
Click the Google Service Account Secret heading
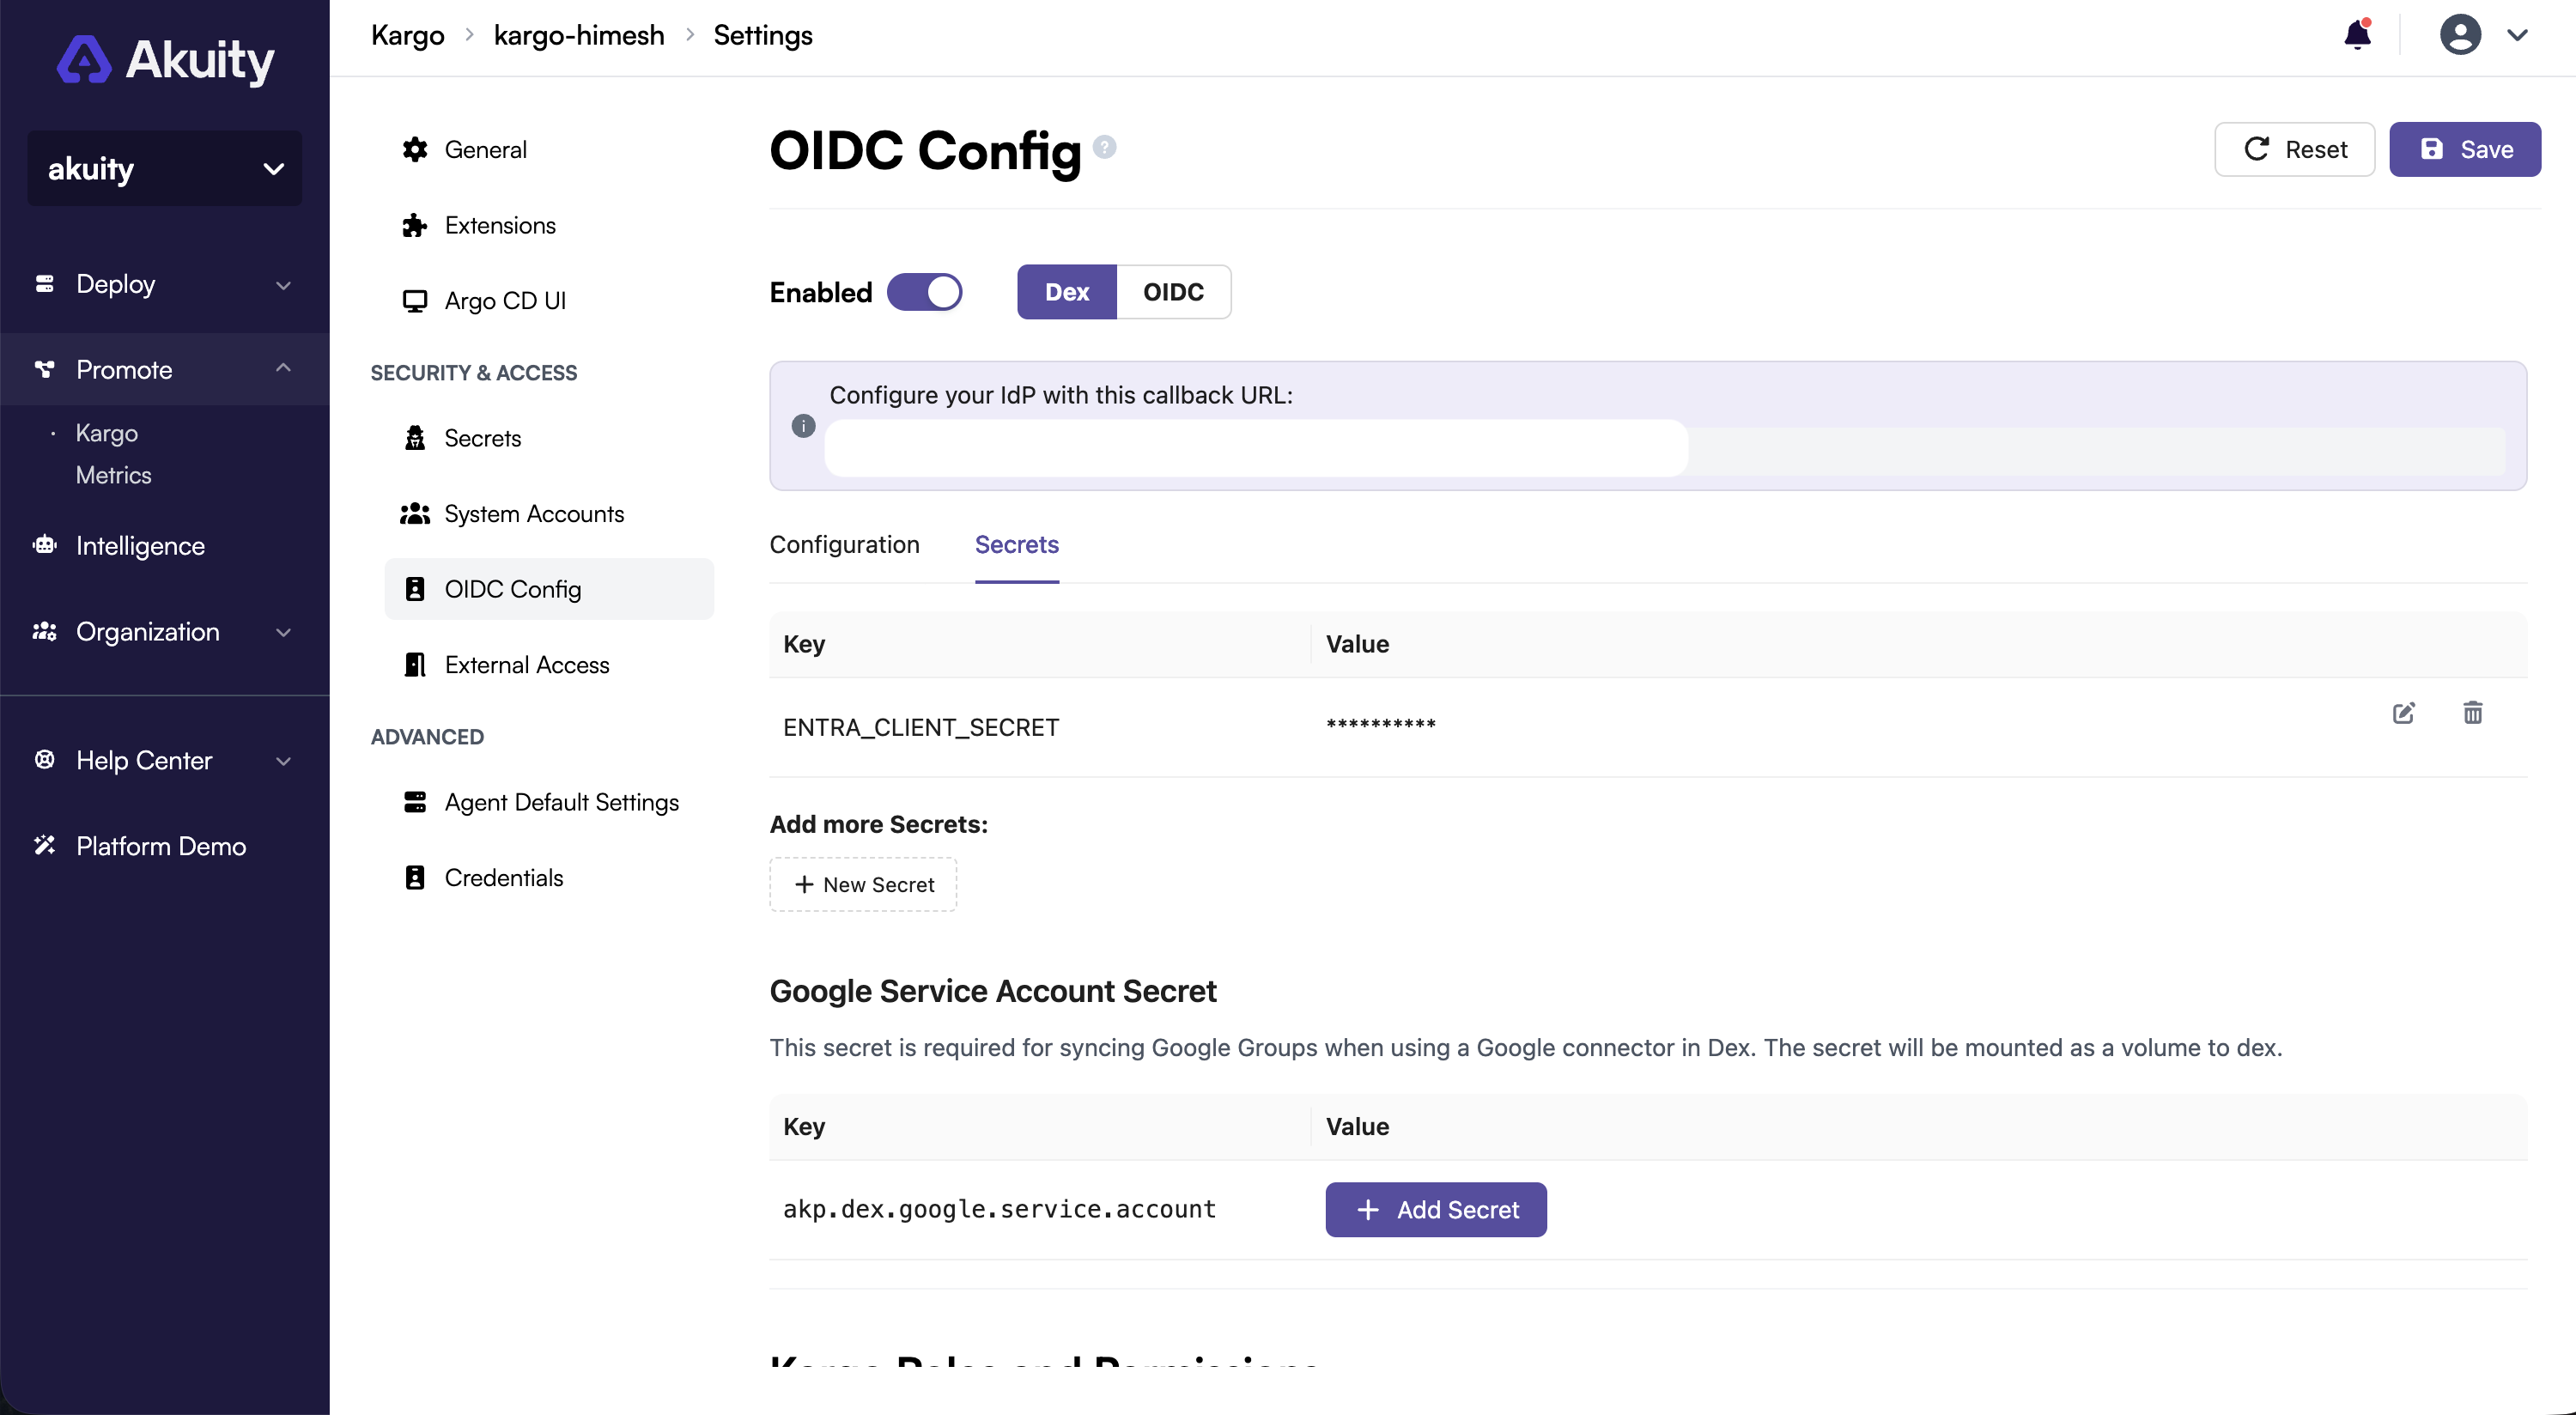pyautogui.click(x=993, y=991)
